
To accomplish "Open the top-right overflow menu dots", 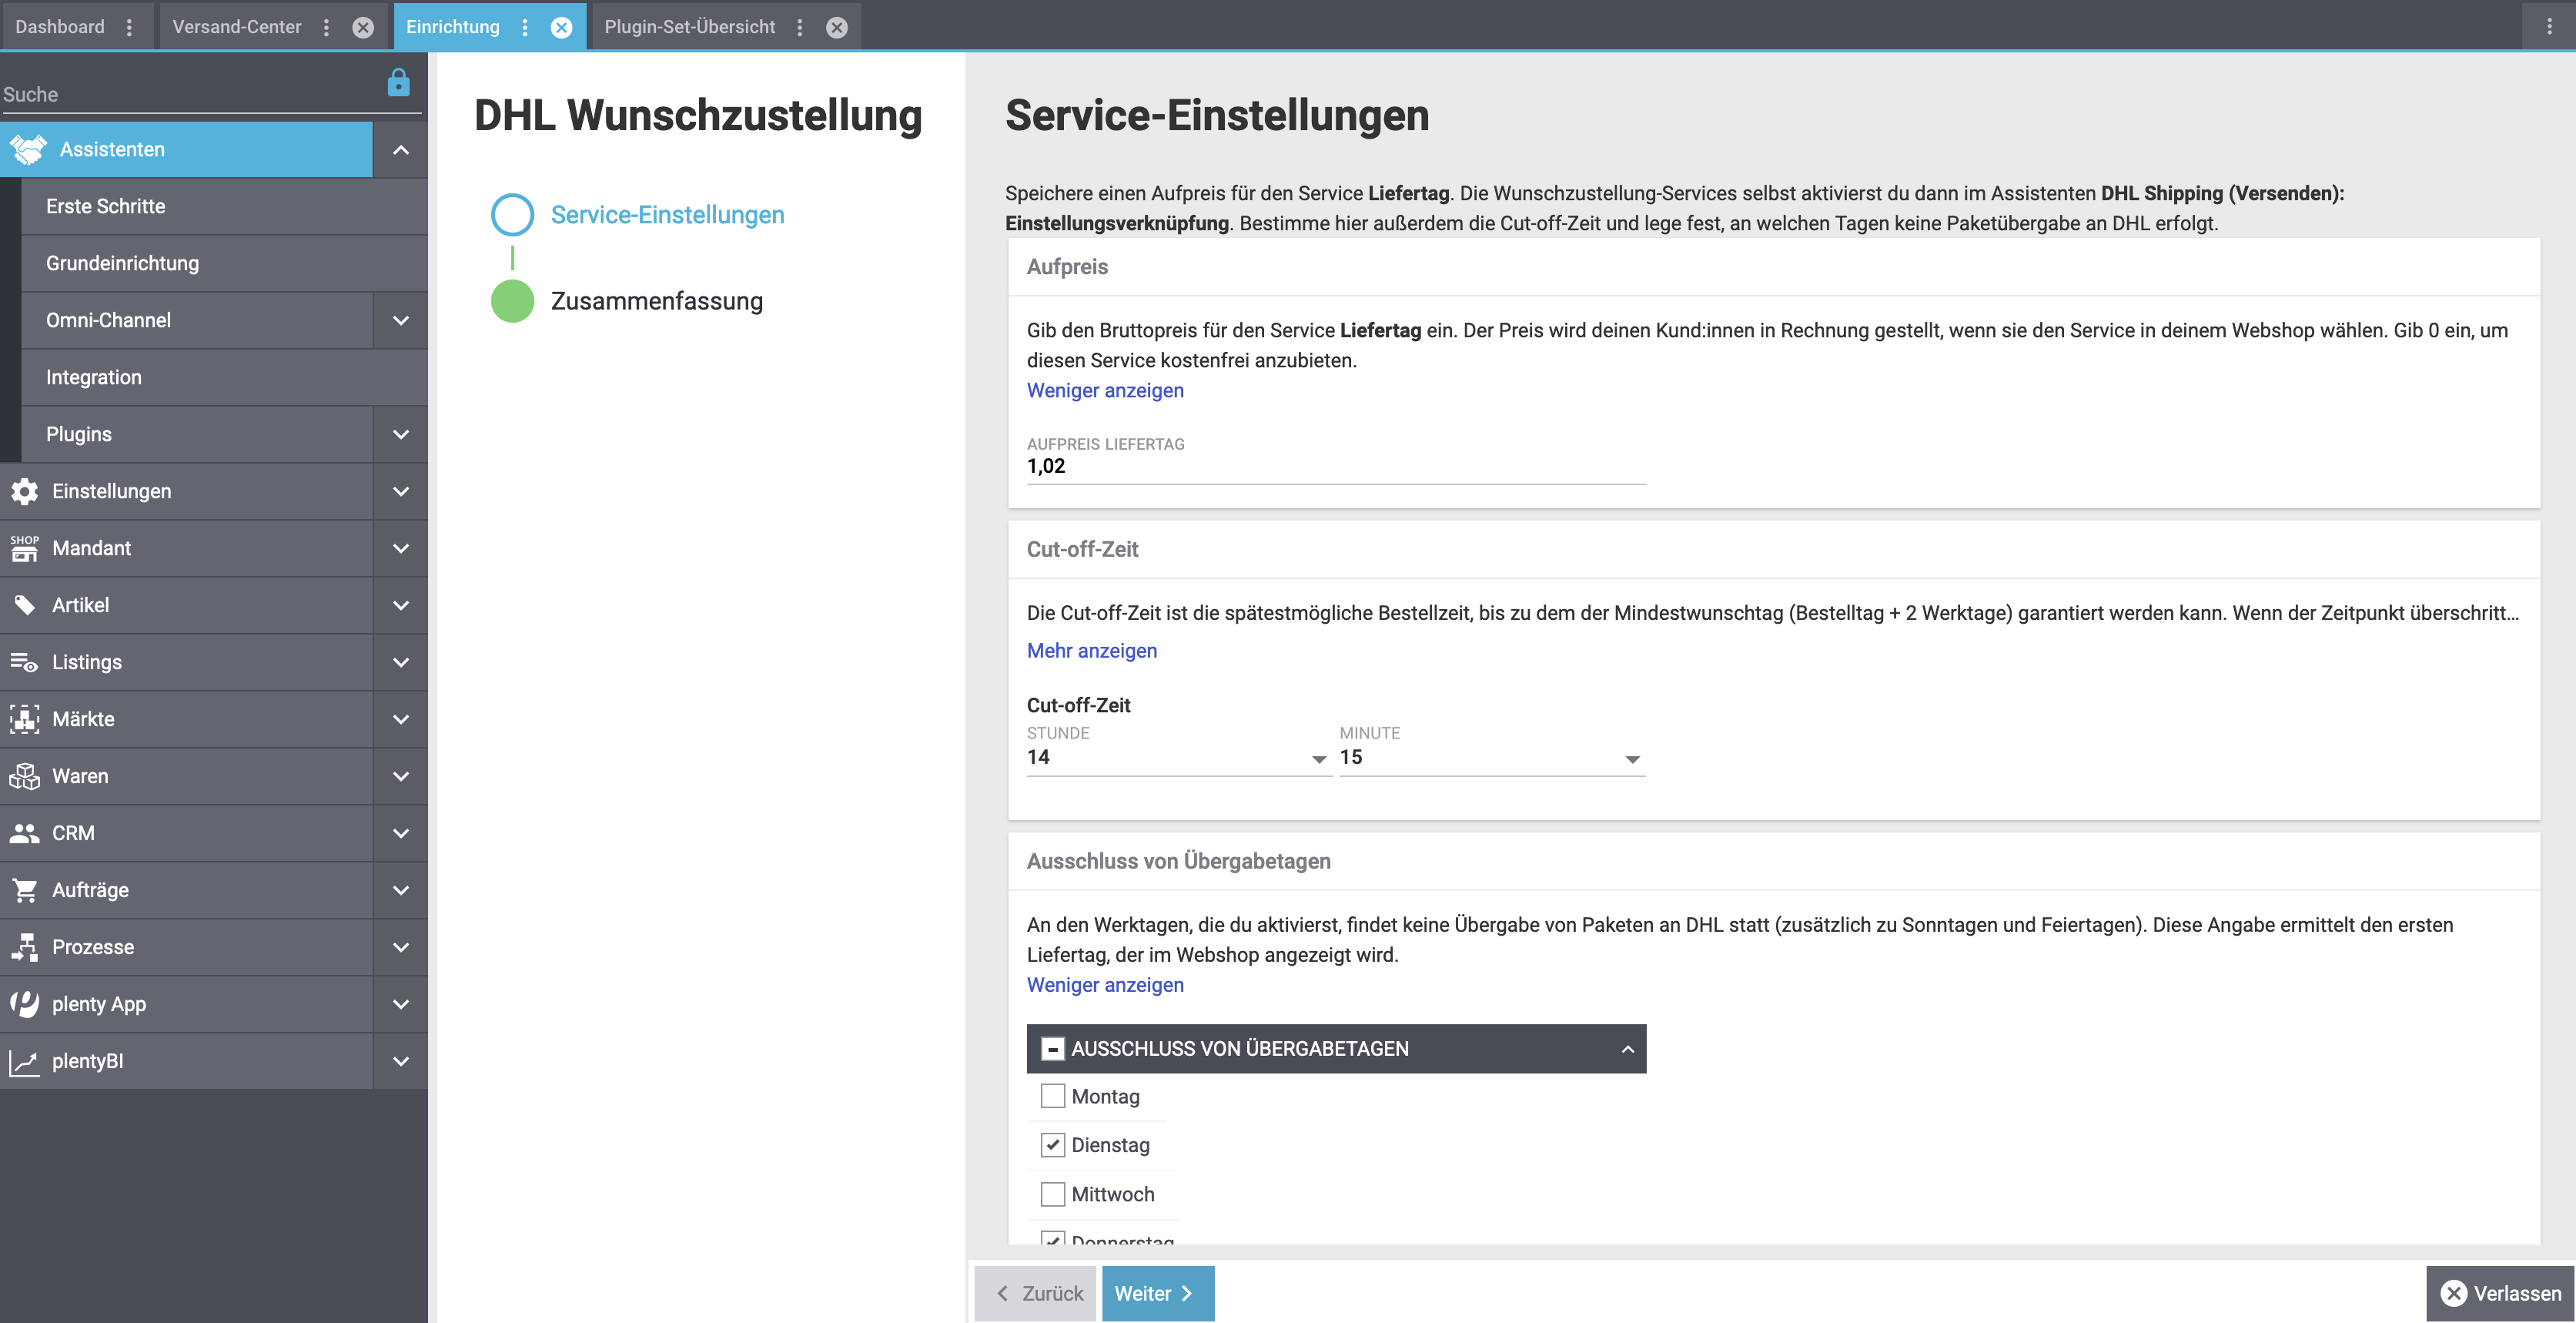I will pos(2549,27).
